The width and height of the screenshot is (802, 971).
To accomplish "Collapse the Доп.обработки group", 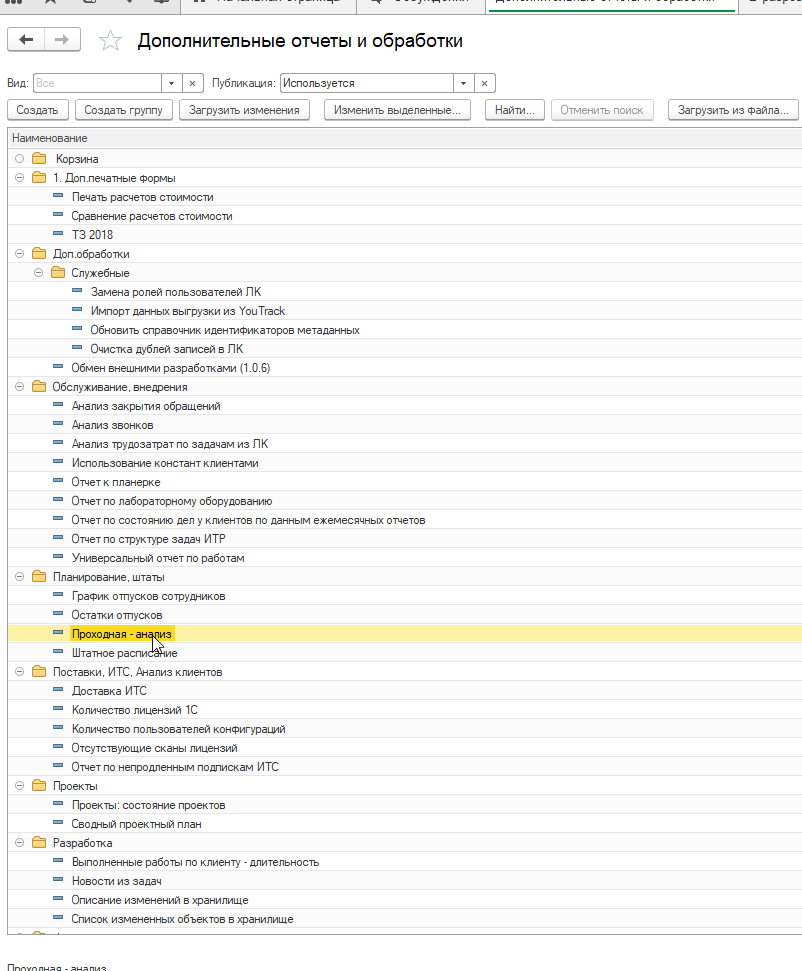I will (19, 254).
